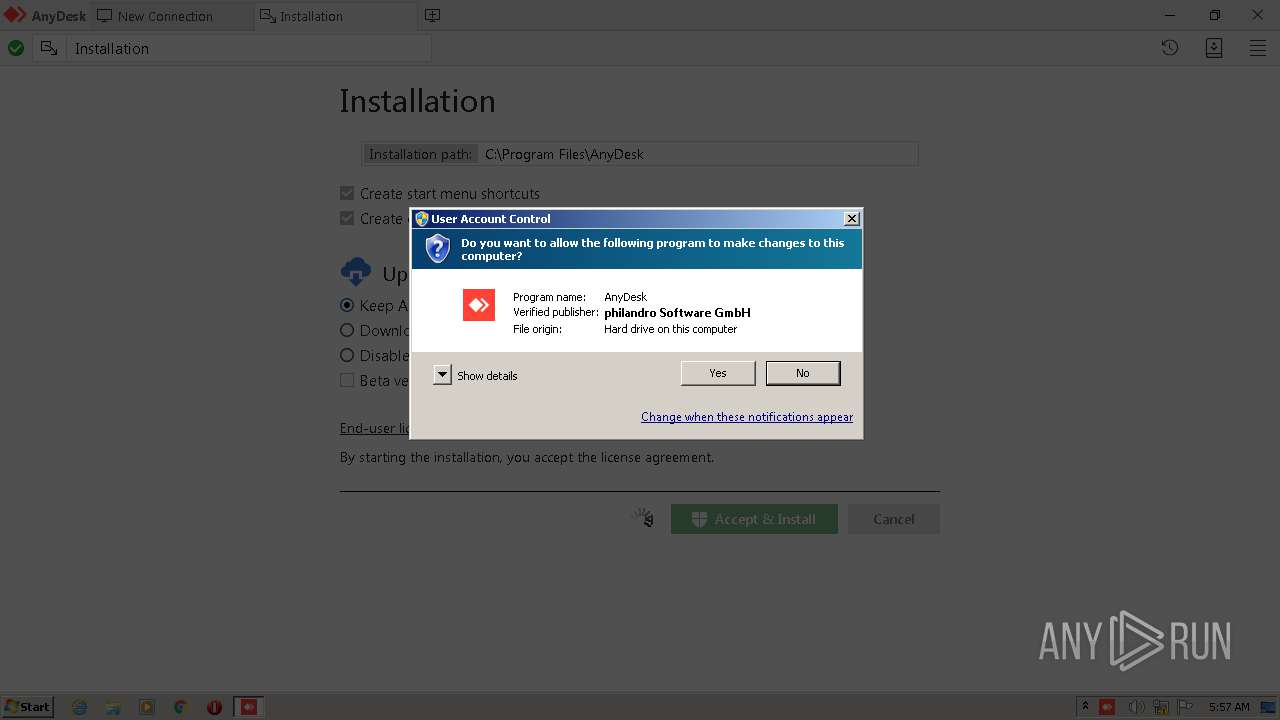Image resolution: width=1280 pixels, height=720 pixels.
Task: Toggle the Beta version checkbox
Action: click(347, 380)
